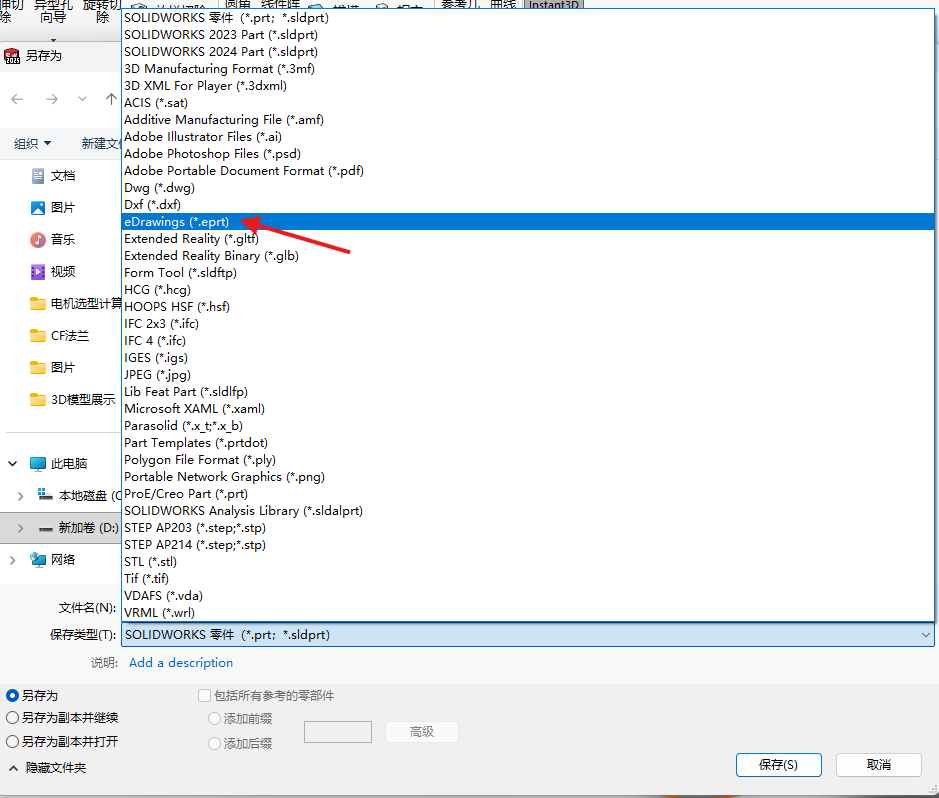The width and height of the screenshot is (939, 798).
Task: Open the 音乐 library in sidebar
Action: coord(62,240)
